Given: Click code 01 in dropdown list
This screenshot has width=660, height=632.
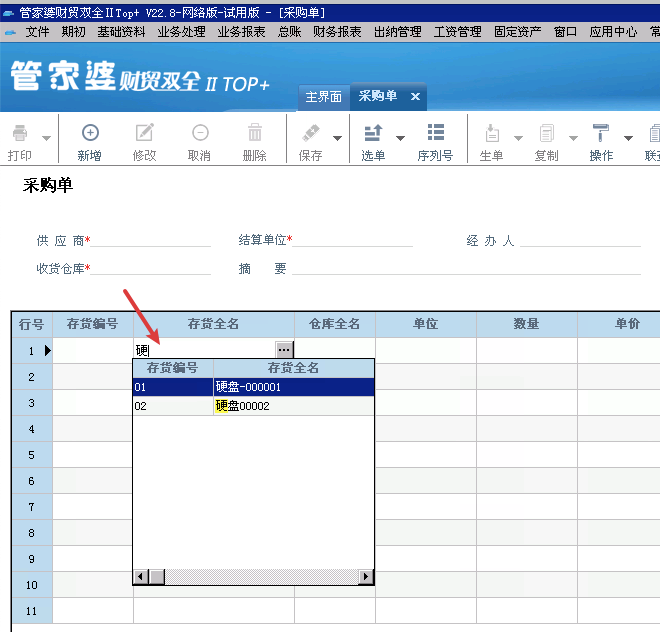Looking at the screenshot, I should pos(173,387).
